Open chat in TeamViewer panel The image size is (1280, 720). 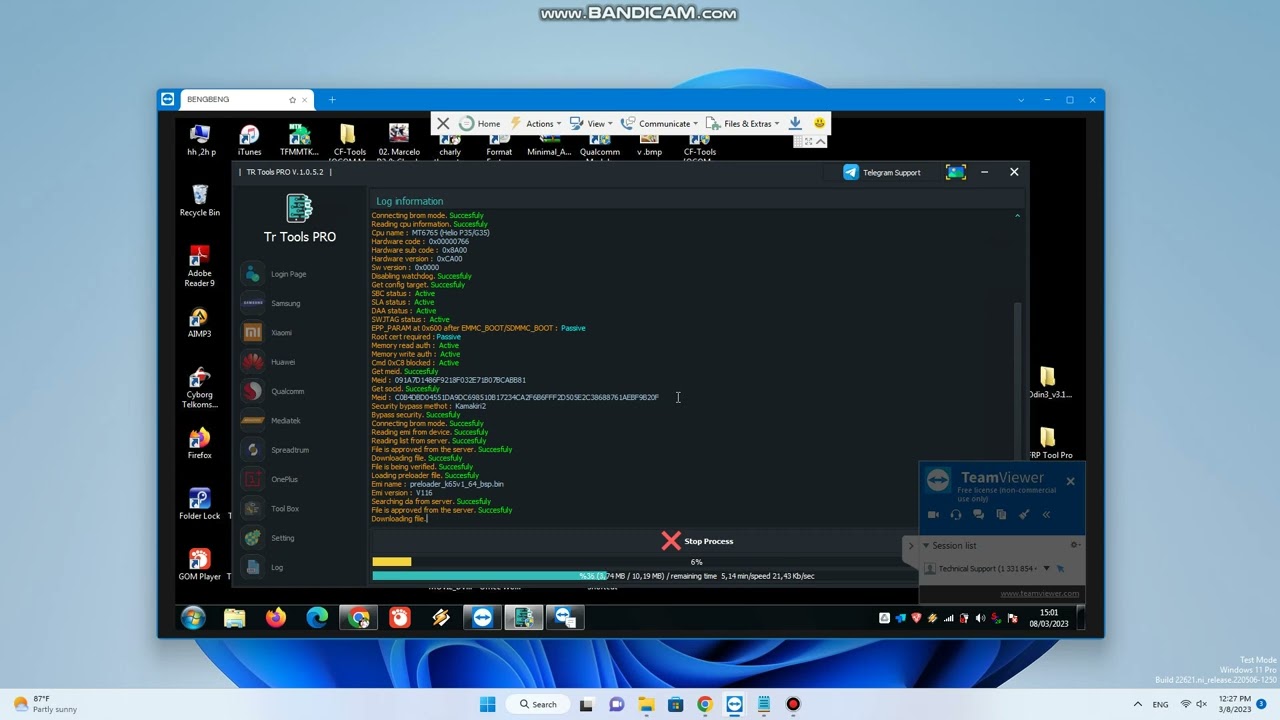click(978, 515)
